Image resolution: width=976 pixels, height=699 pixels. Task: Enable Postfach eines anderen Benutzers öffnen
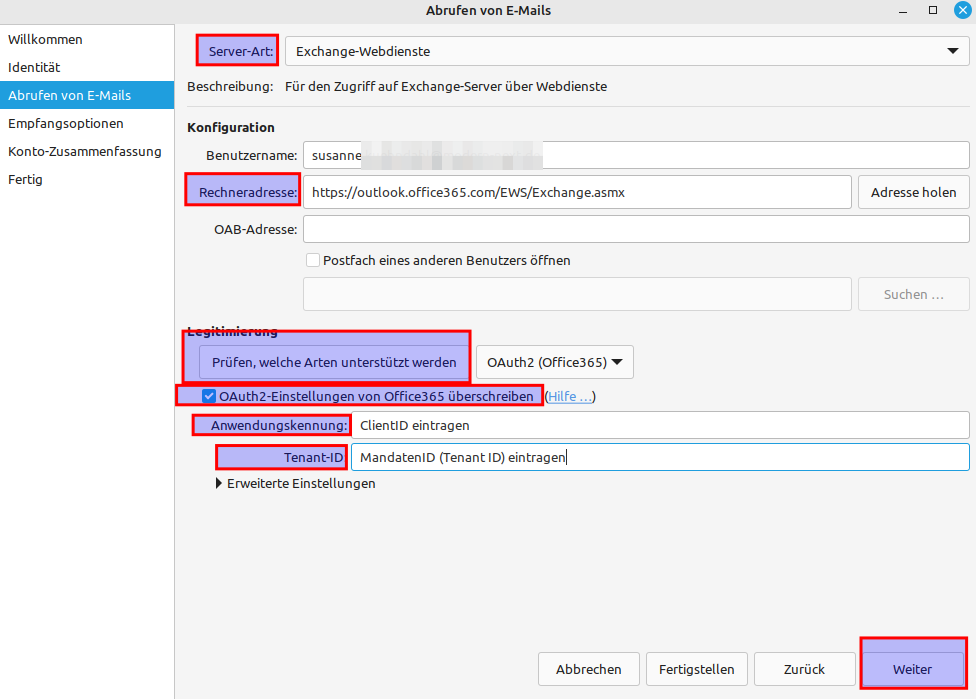coord(313,260)
